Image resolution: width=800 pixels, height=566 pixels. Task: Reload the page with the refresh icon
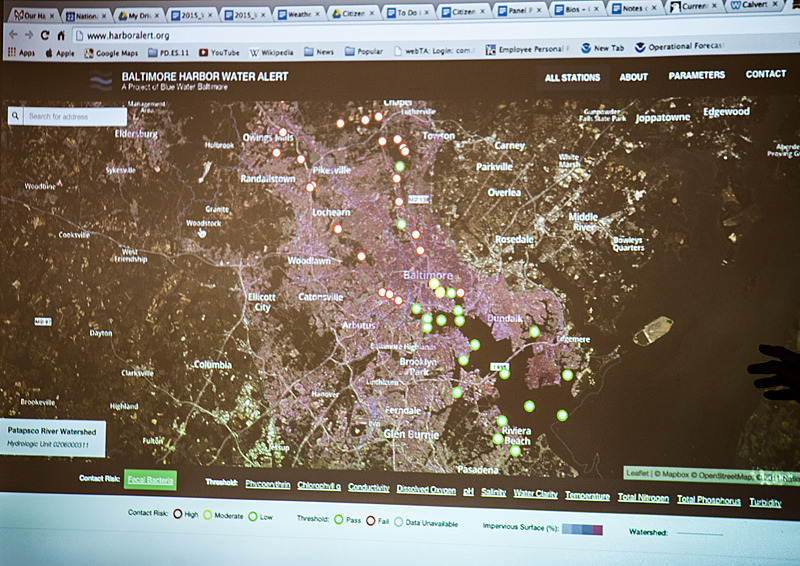click(x=45, y=34)
